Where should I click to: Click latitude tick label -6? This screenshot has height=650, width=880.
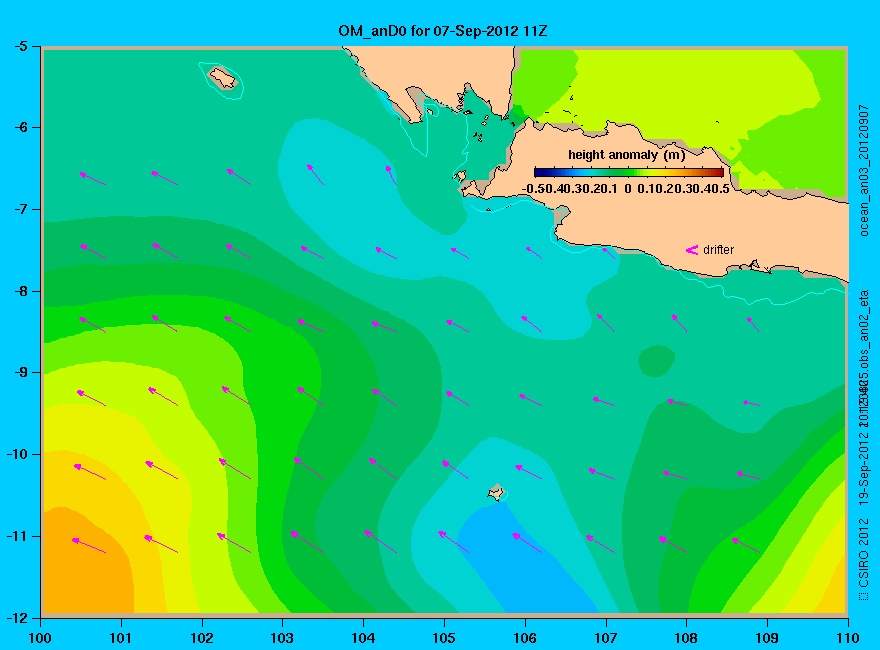click(x=21, y=127)
